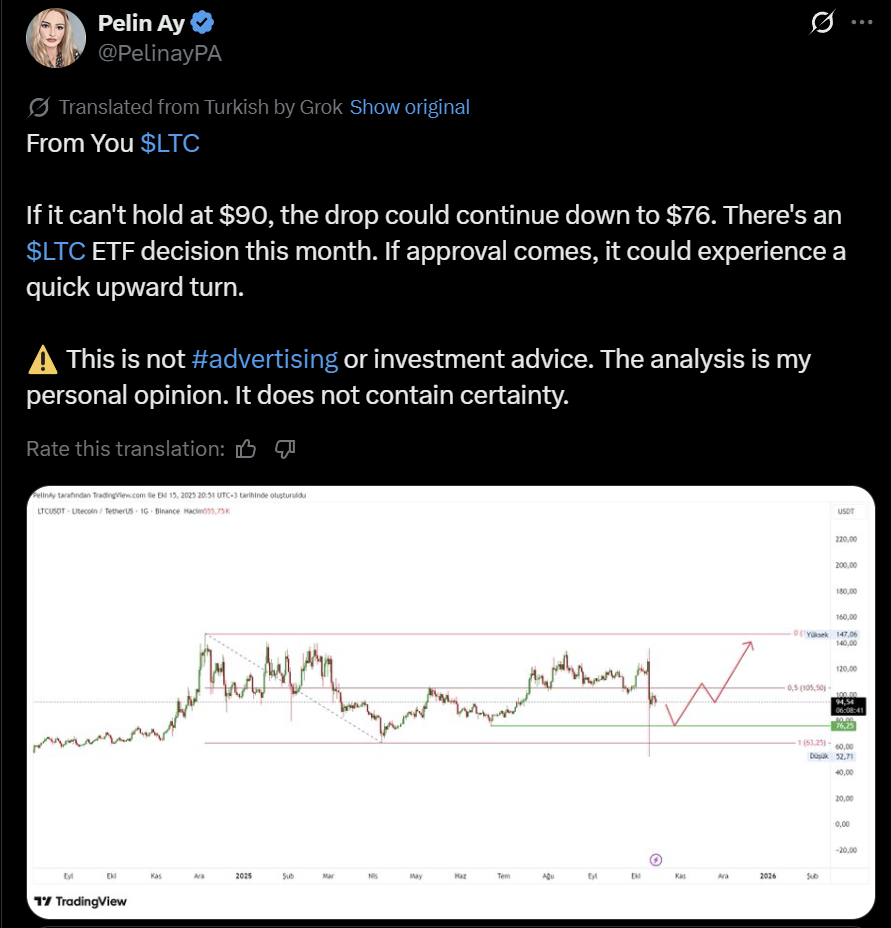Click the purple lightning icon on chart
Image resolution: width=891 pixels, height=928 pixels.
pyautogui.click(x=656, y=858)
